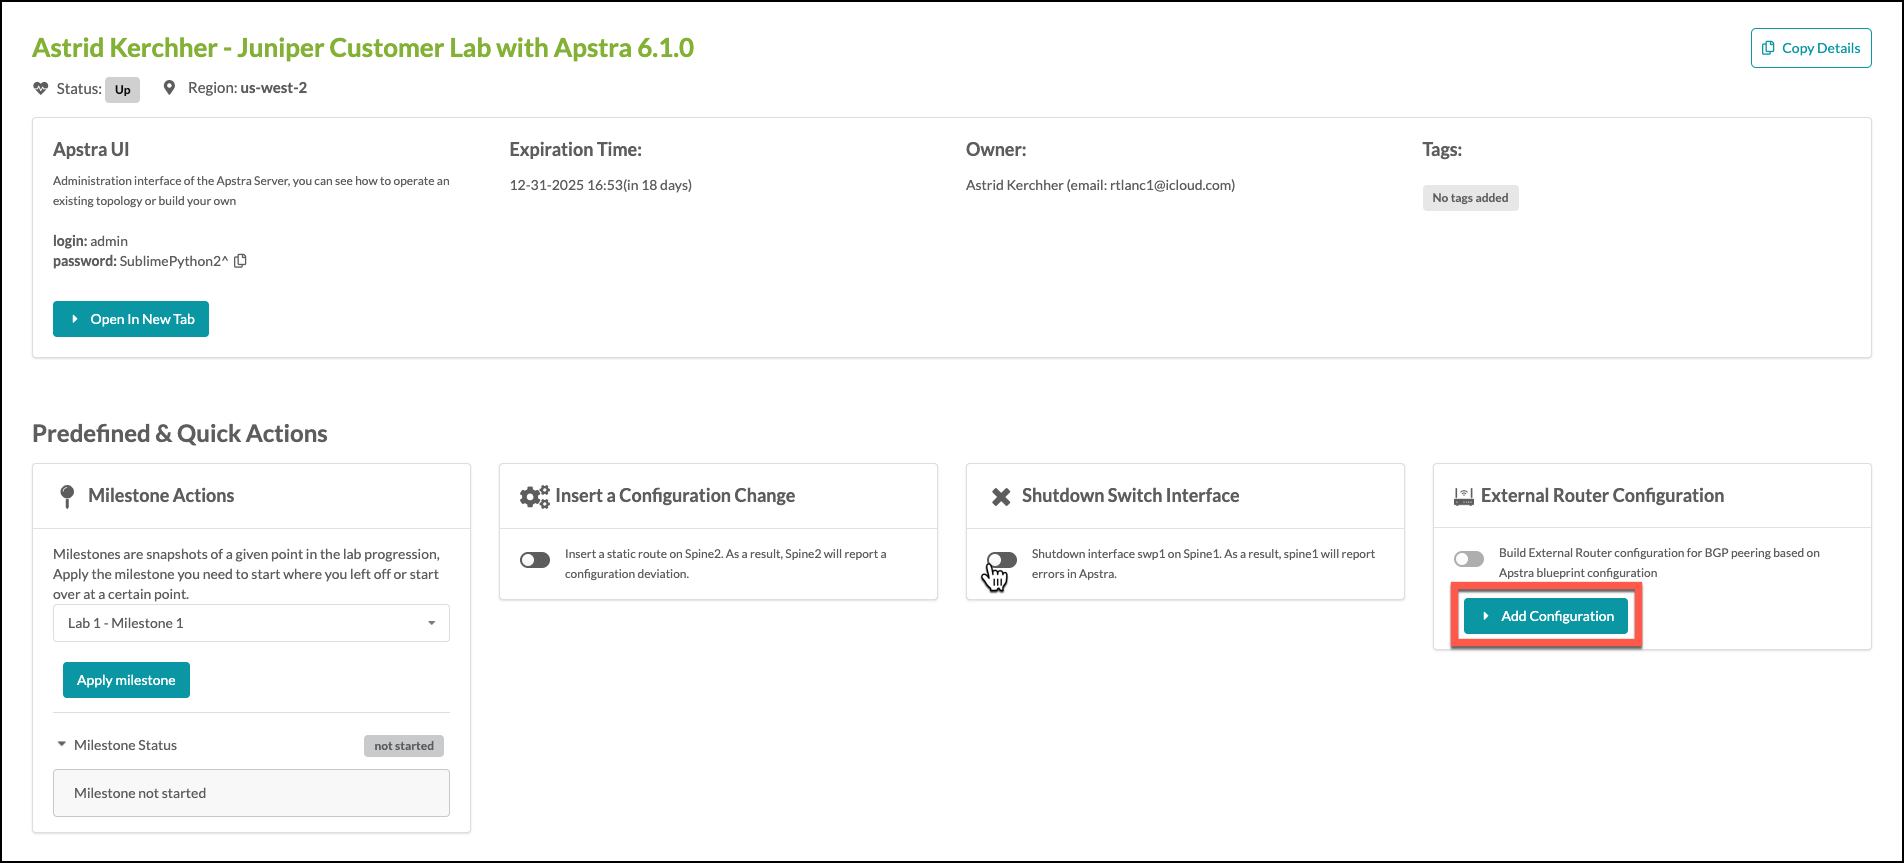1904x863 pixels.
Task: Click the Milestone Actions pin icon
Action: [67, 496]
